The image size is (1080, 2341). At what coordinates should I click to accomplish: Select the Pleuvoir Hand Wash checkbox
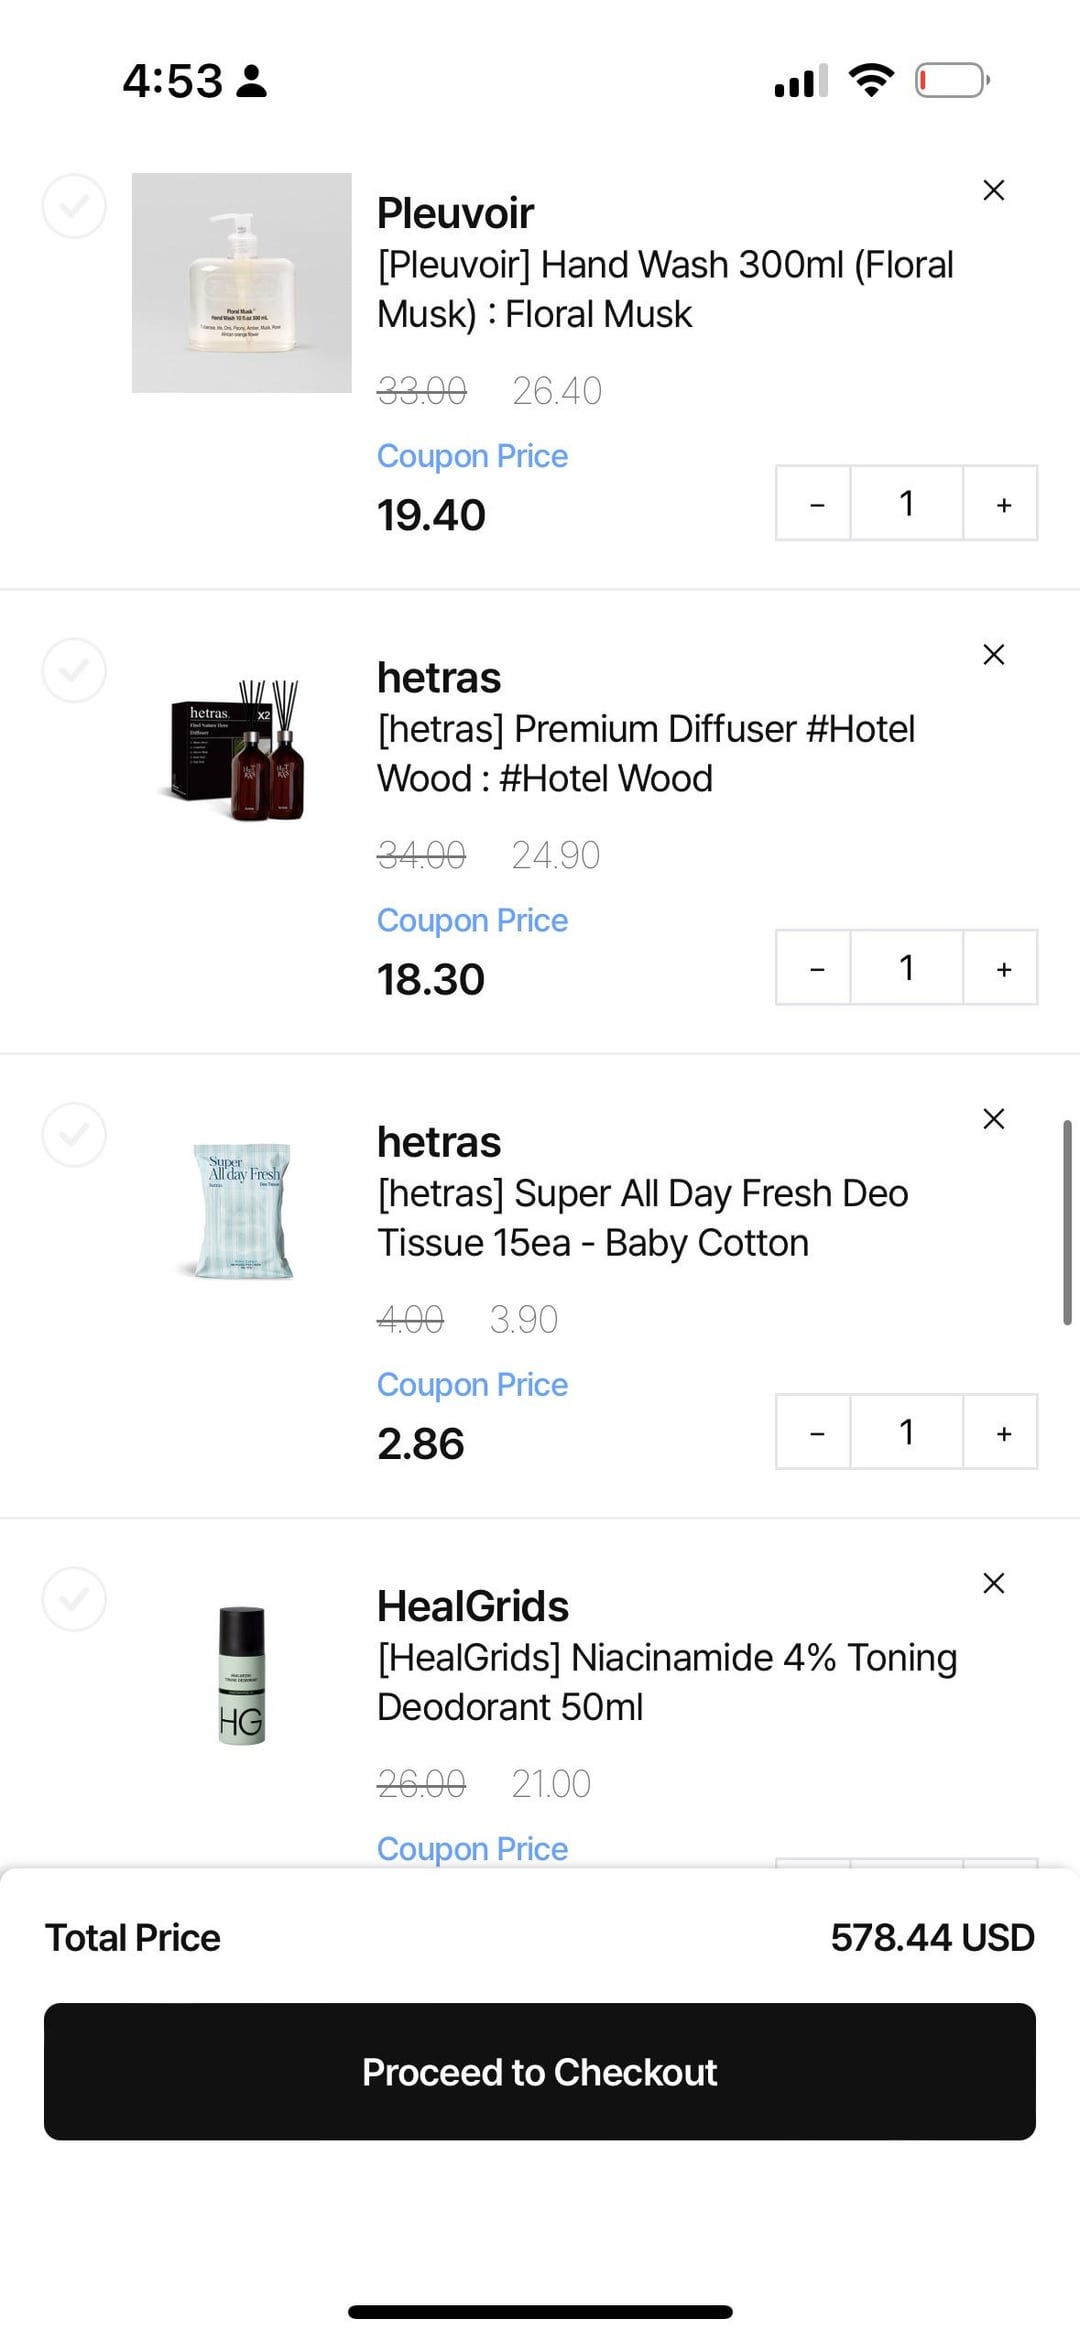74,206
